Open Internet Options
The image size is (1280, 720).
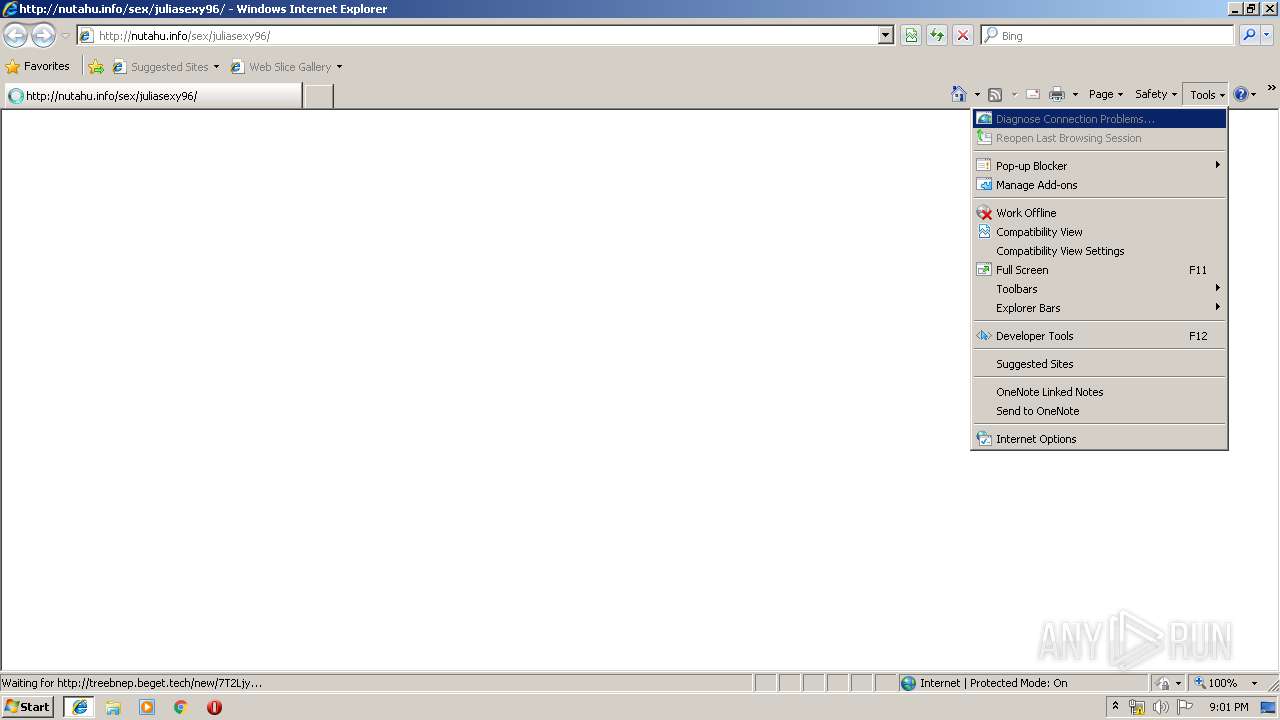point(1099,439)
